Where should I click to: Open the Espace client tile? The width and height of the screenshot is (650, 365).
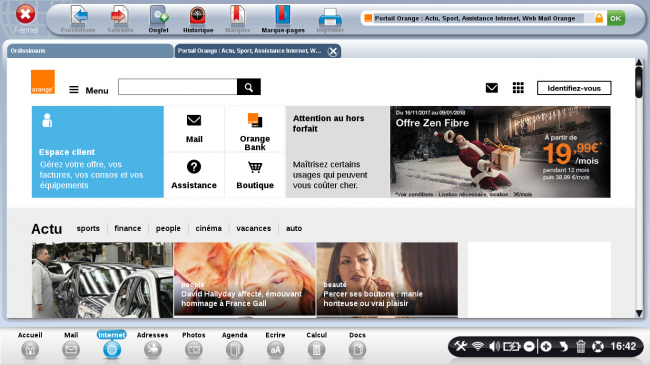point(98,152)
